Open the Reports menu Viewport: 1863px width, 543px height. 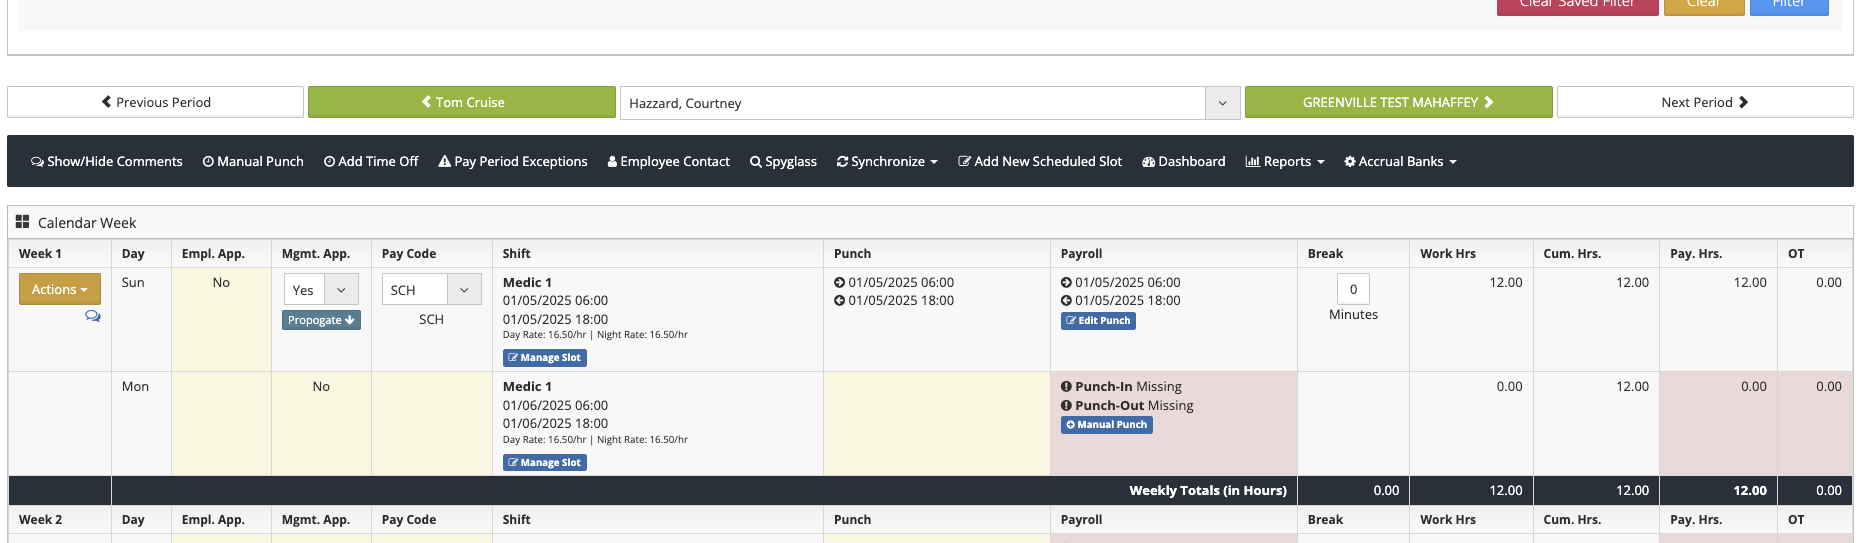[1284, 162]
